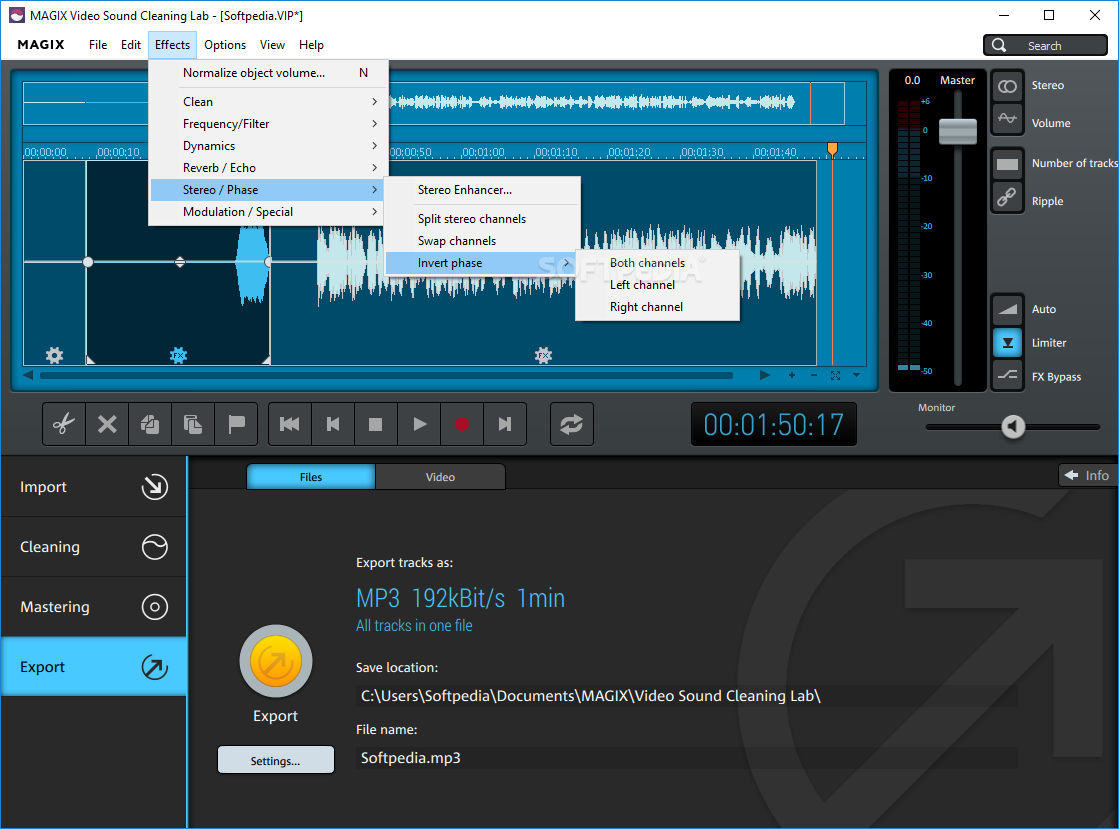Expand the Dynamics submenu
Screen dimensions: 1119x829
pyautogui.click(x=268, y=146)
